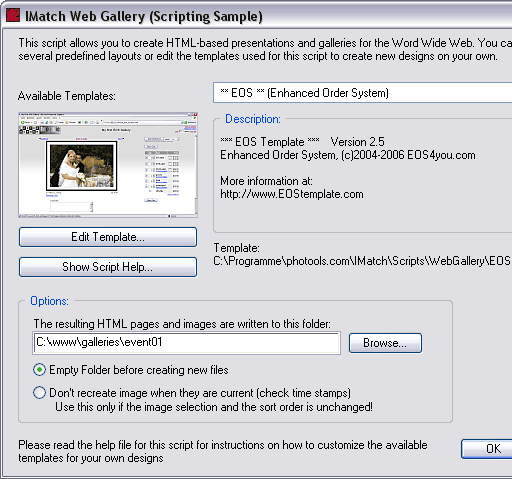This screenshot has height=479, width=512.
Task: Click the wedding photo inside the preview
Action: click(x=82, y=166)
